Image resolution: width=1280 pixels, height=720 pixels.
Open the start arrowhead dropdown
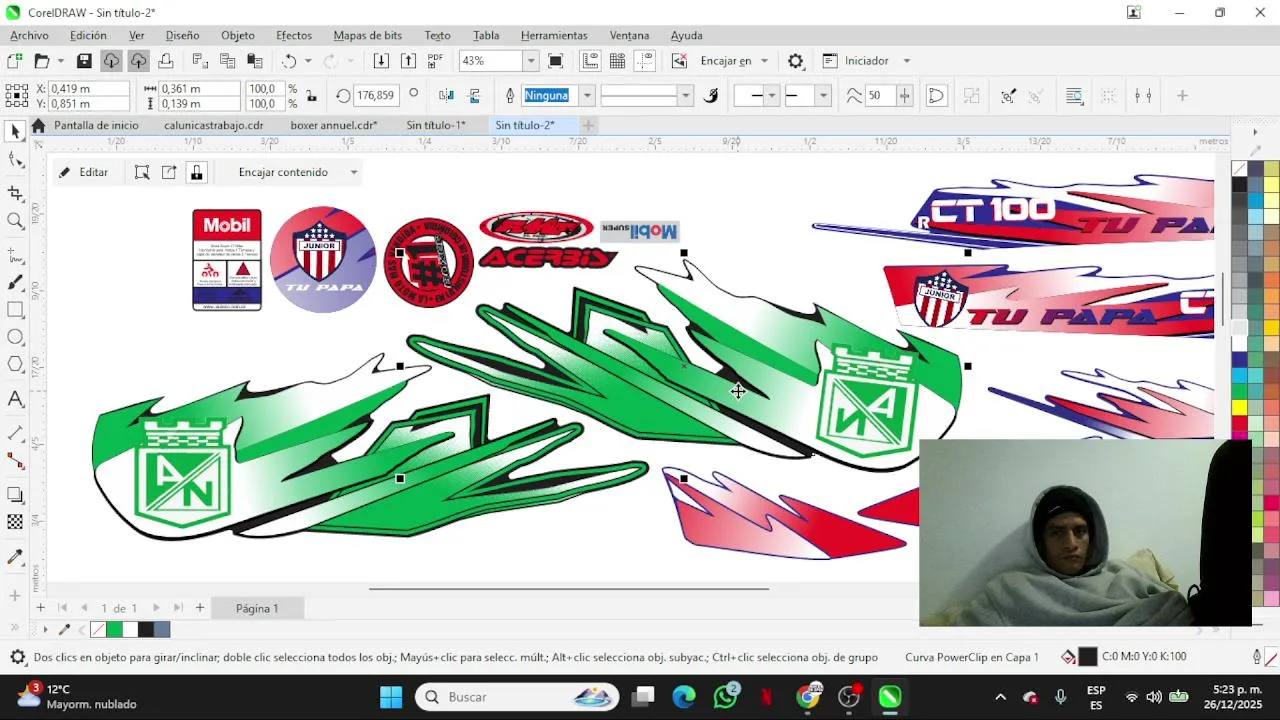tap(771, 96)
